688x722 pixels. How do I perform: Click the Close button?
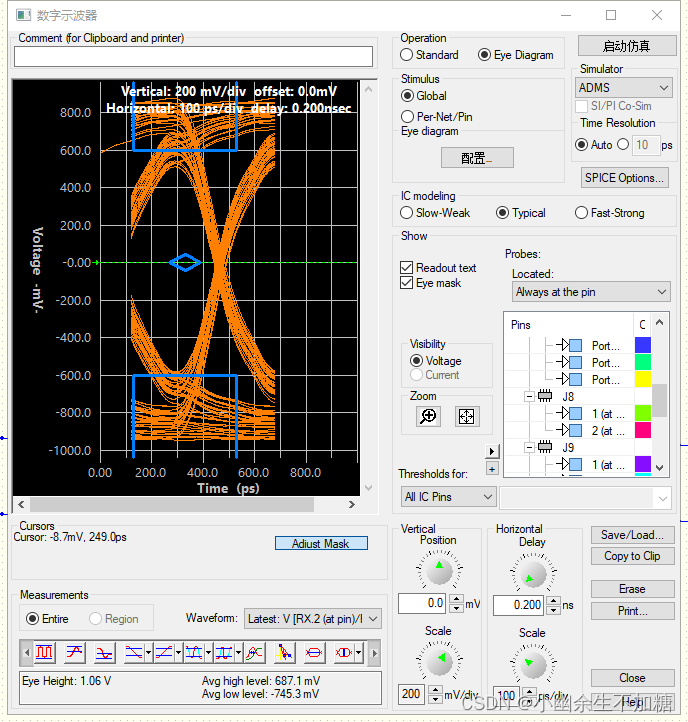click(x=633, y=678)
